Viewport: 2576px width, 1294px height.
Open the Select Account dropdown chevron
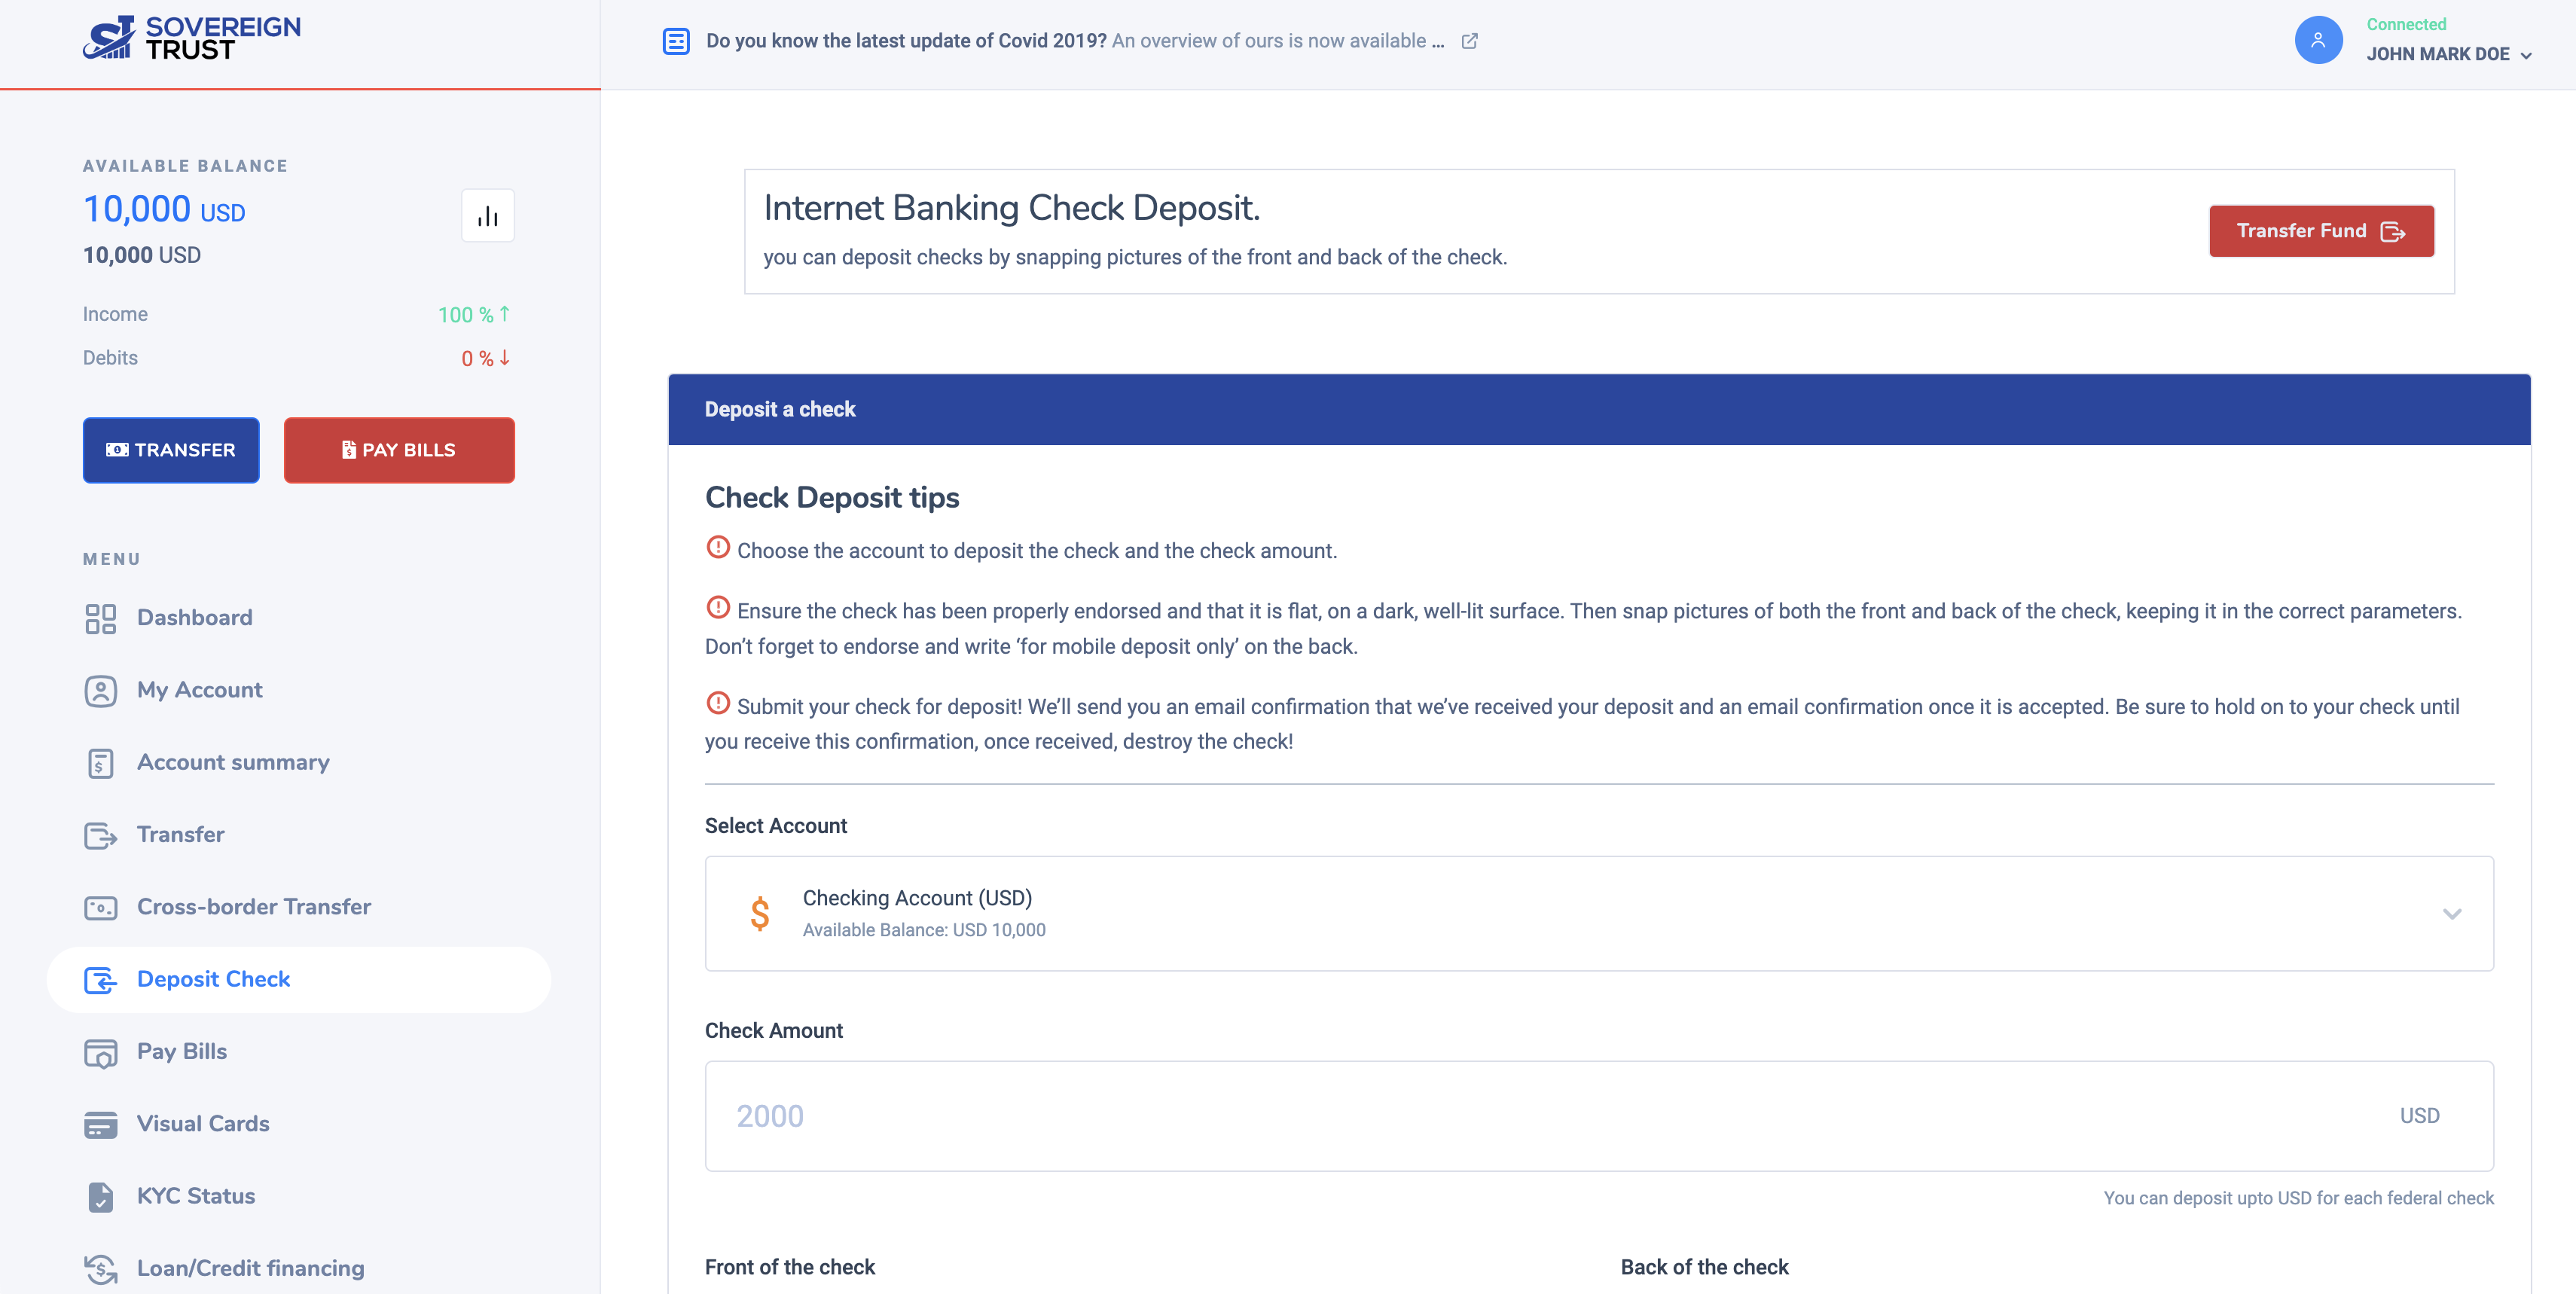[x=2451, y=914]
